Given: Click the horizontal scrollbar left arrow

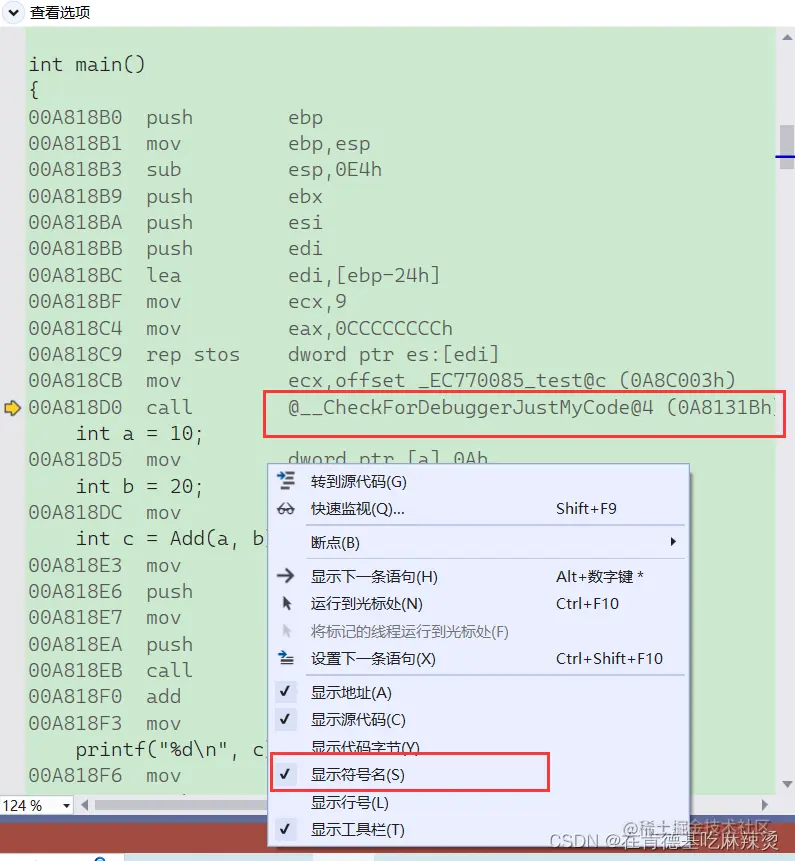Looking at the screenshot, I should [x=85, y=806].
